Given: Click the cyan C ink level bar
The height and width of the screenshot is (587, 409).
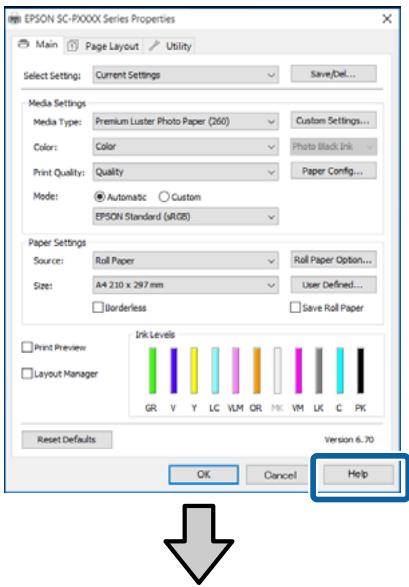Looking at the screenshot, I should 340,371.
